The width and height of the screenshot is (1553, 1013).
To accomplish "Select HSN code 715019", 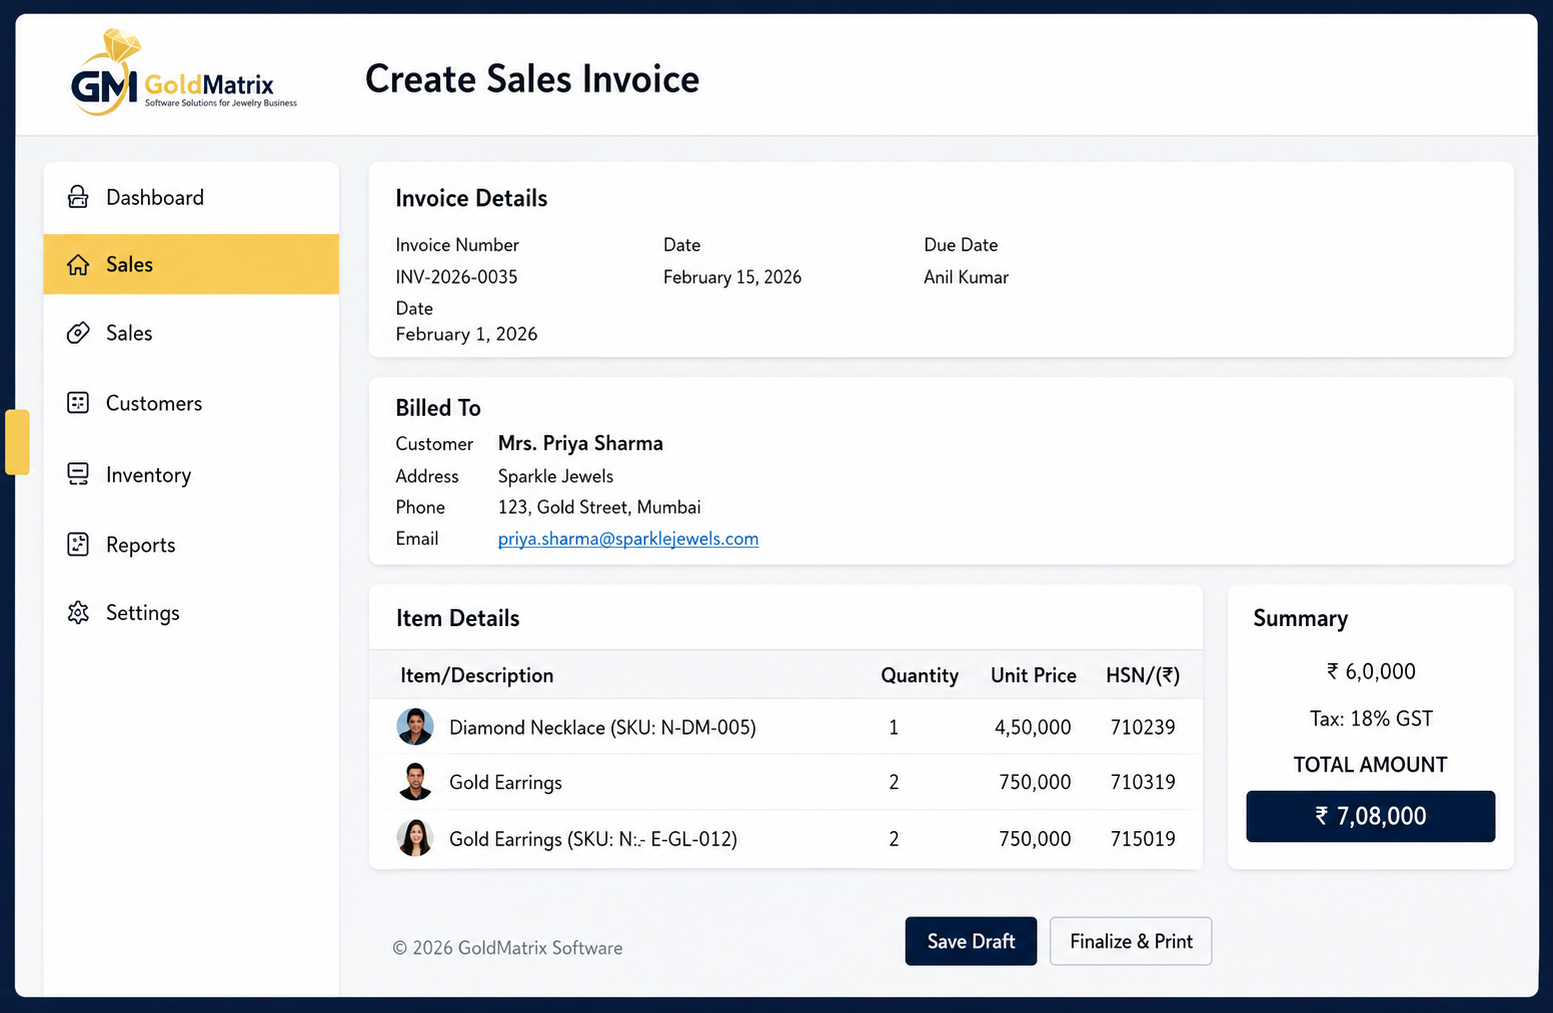I will (x=1143, y=839).
